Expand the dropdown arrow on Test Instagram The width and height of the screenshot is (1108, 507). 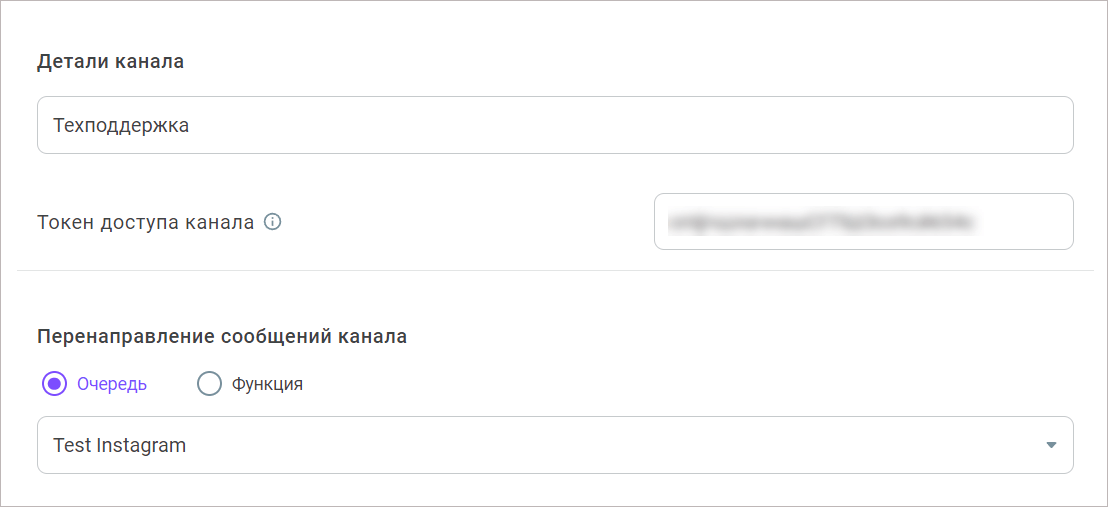[1051, 445]
